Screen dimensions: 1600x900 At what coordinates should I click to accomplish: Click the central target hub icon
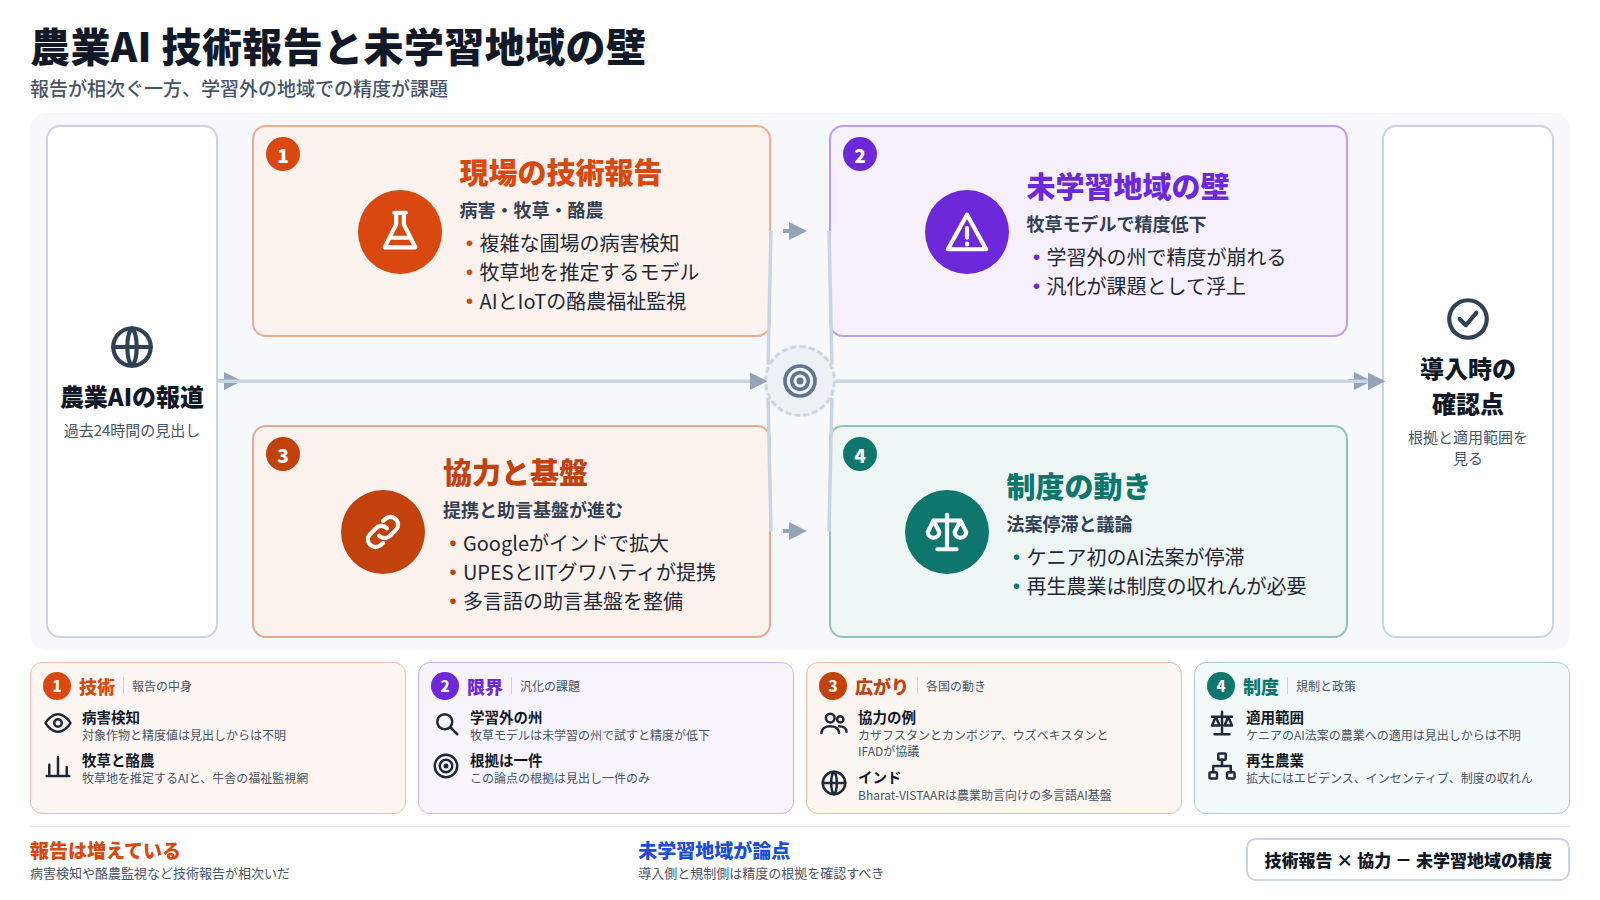pyautogui.click(x=800, y=381)
